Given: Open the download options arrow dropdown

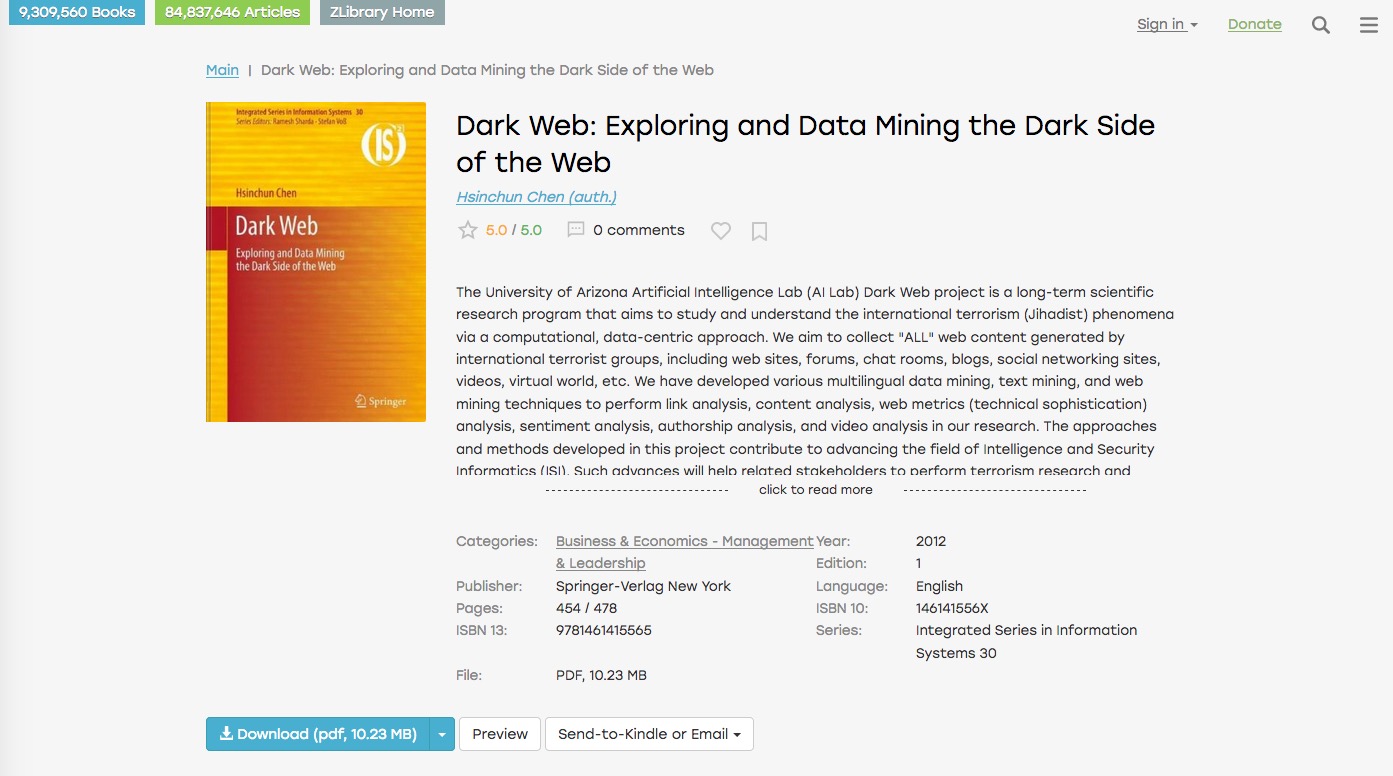Looking at the screenshot, I should (442, 734).
